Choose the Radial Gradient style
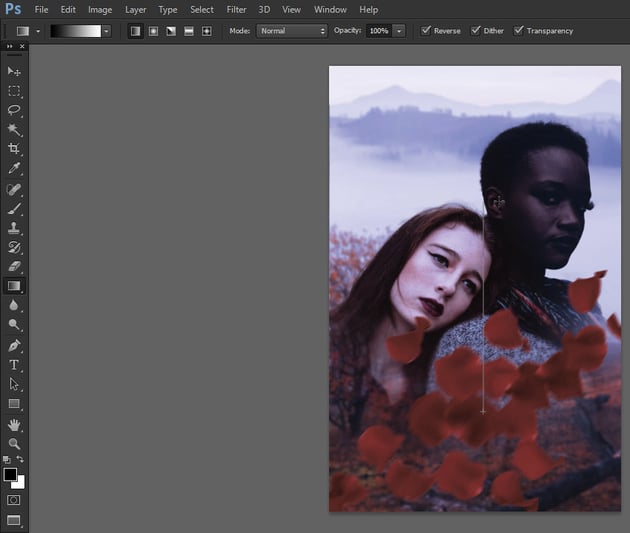630x533 pixels. pyautogui.click(x=153, y=31)
